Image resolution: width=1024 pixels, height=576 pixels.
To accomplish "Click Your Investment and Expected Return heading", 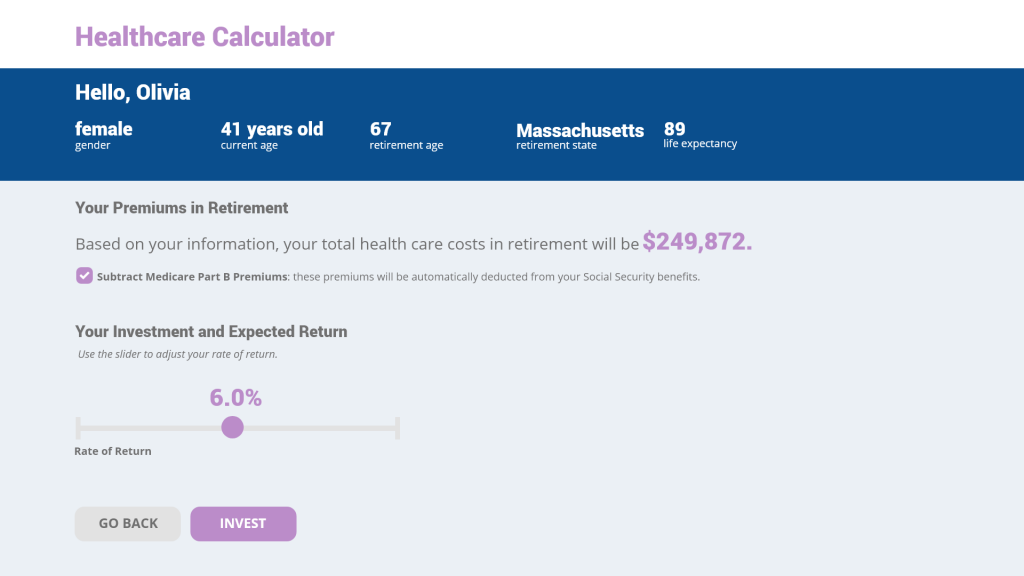I will 211,332.
